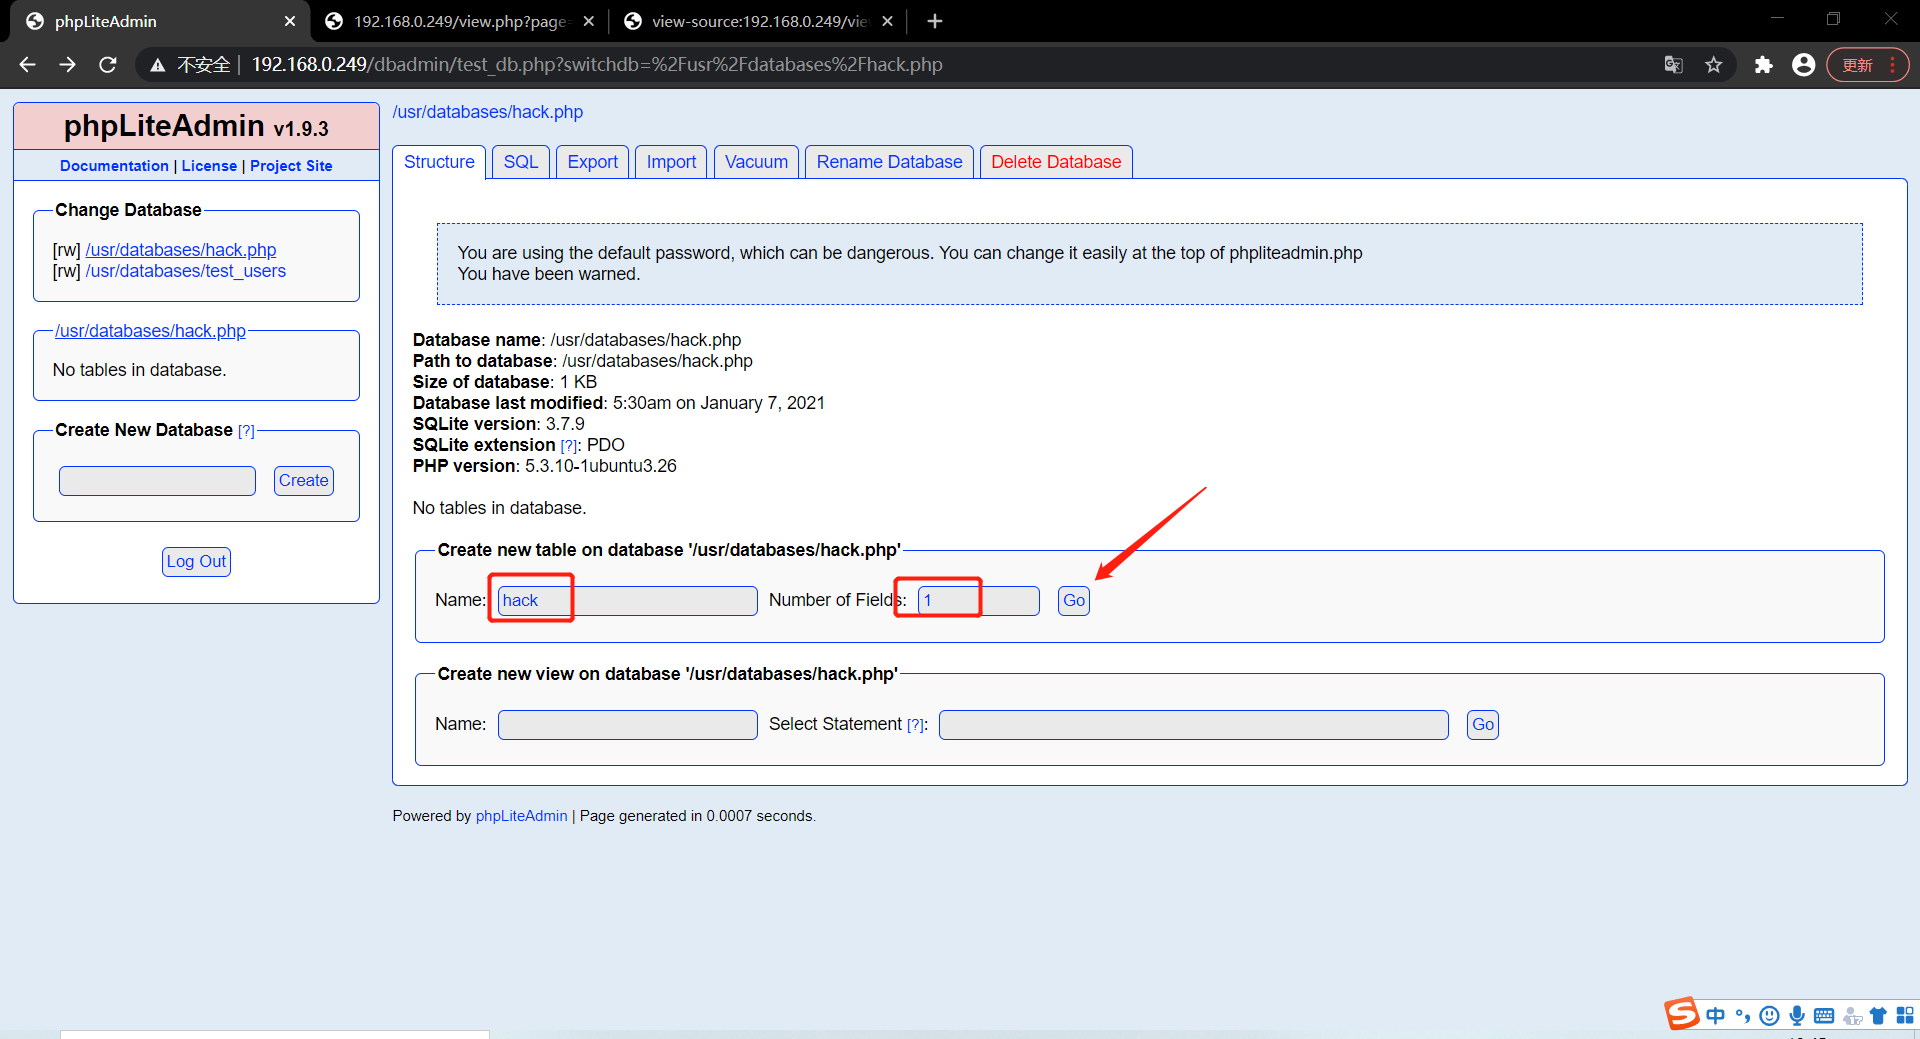Open Create New Database help [?]

pos(246,431)
